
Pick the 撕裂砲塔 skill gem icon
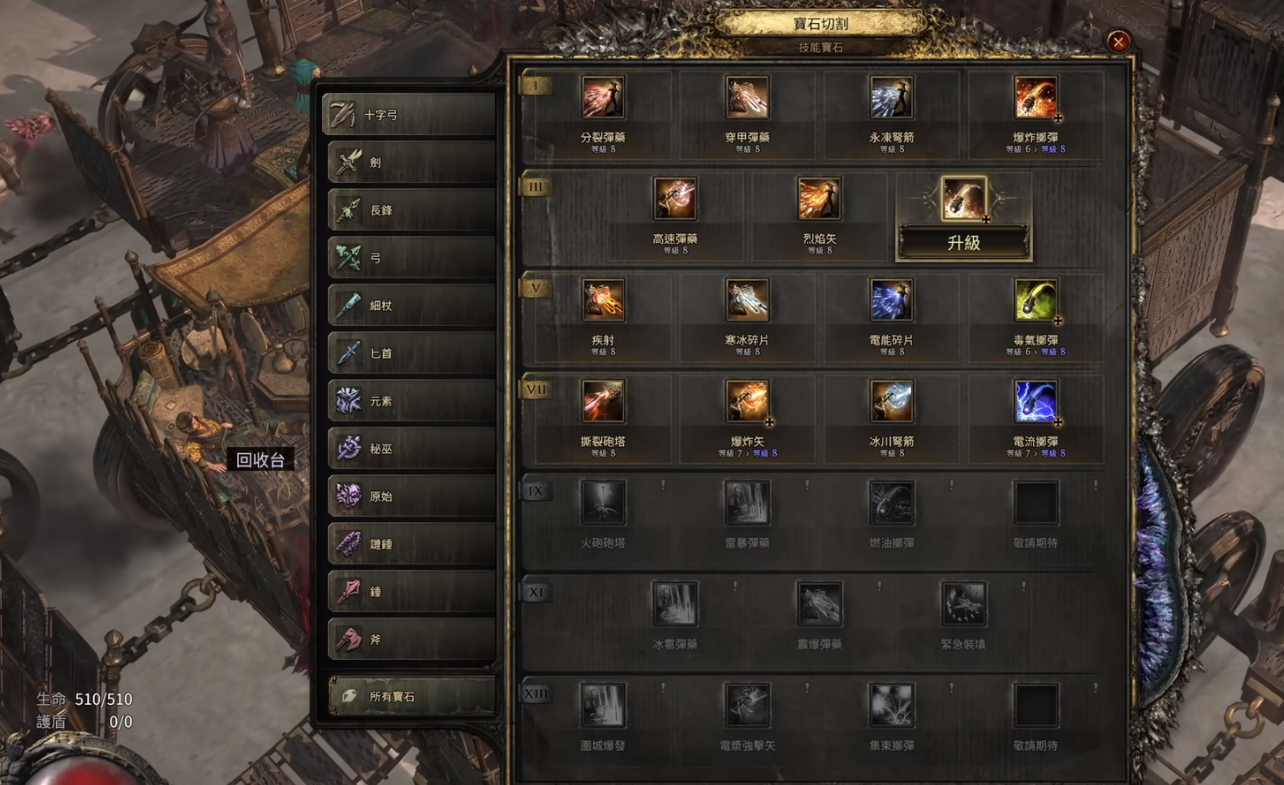tap(603, 402)
